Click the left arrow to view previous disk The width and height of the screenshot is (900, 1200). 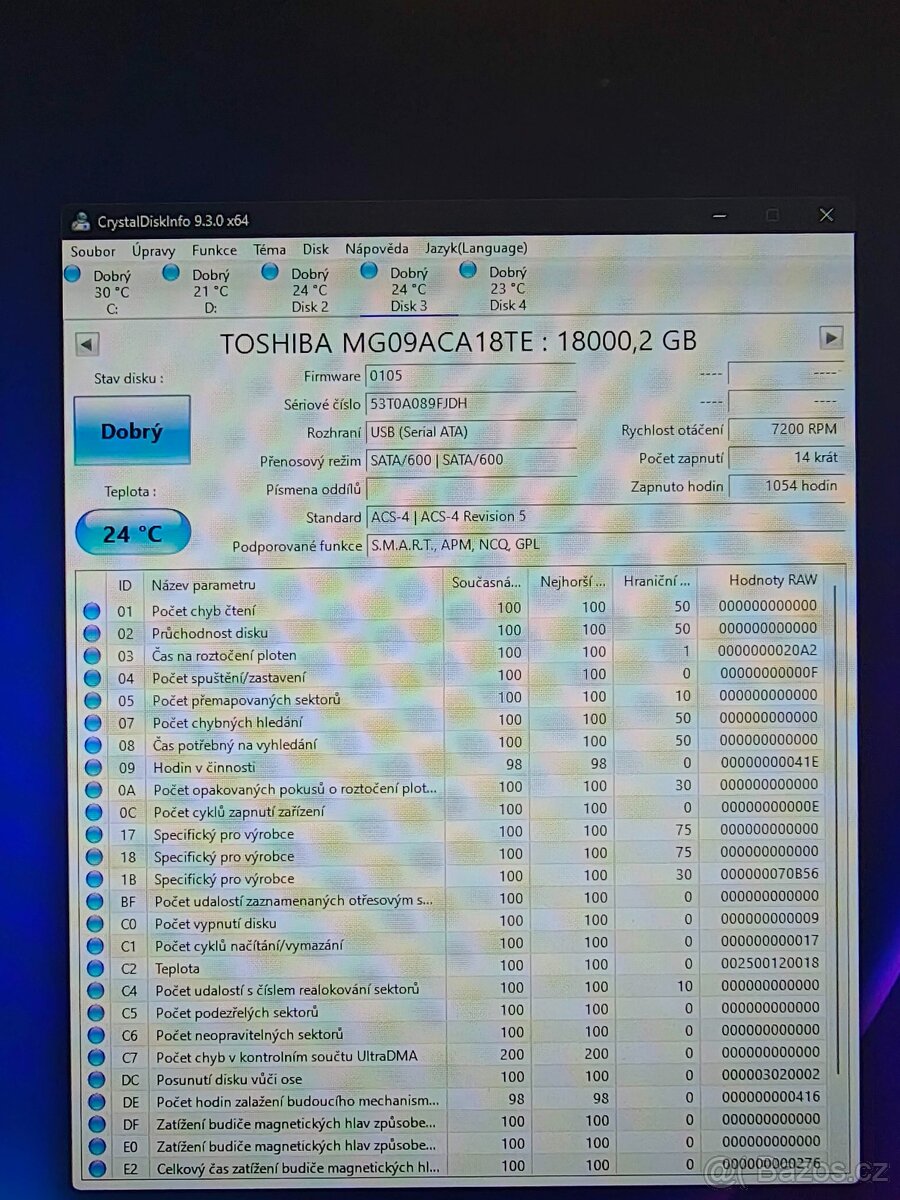click(x=87, y=343)
